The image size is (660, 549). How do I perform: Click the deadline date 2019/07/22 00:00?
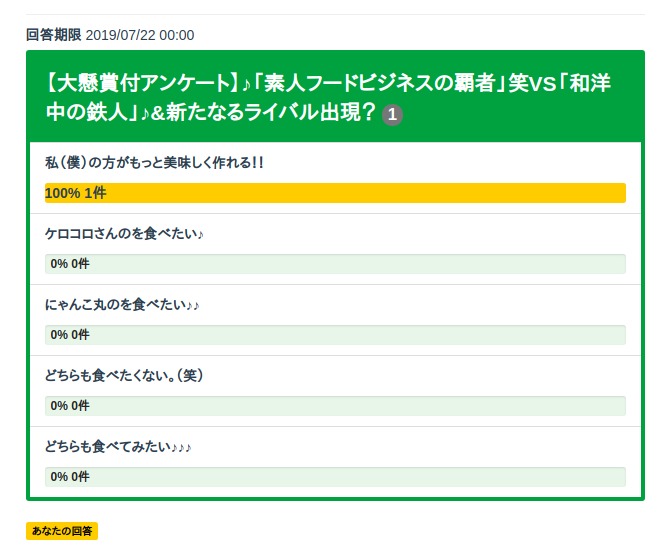(140, 35)
